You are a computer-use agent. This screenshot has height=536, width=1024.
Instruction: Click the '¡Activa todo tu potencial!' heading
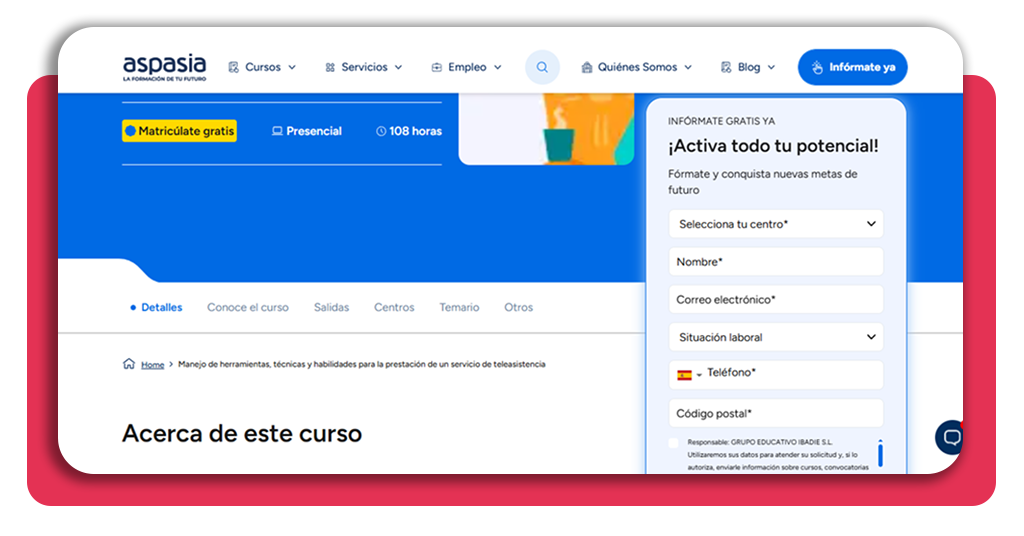[773, 146]
